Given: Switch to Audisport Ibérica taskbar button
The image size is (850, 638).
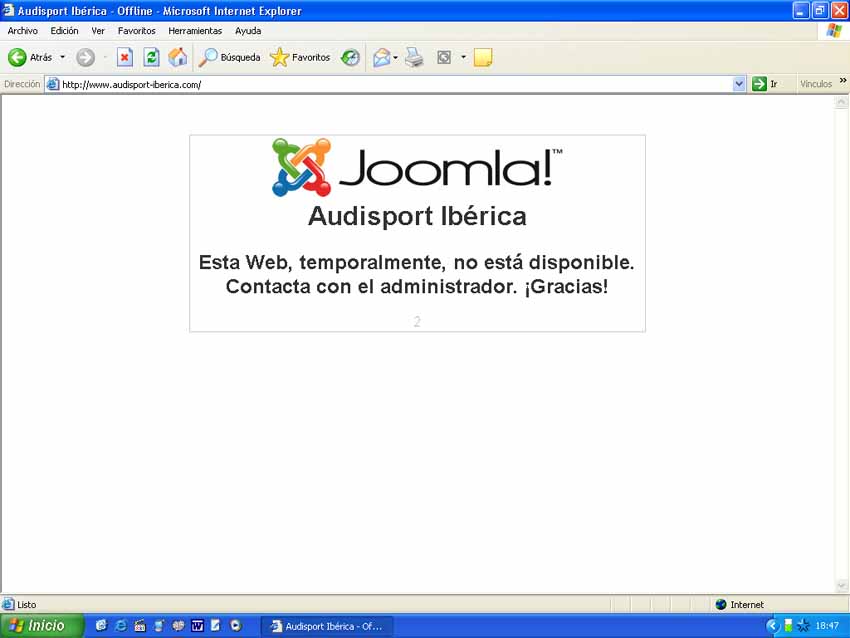Looking at the screenshot, I should coord(327,626).
